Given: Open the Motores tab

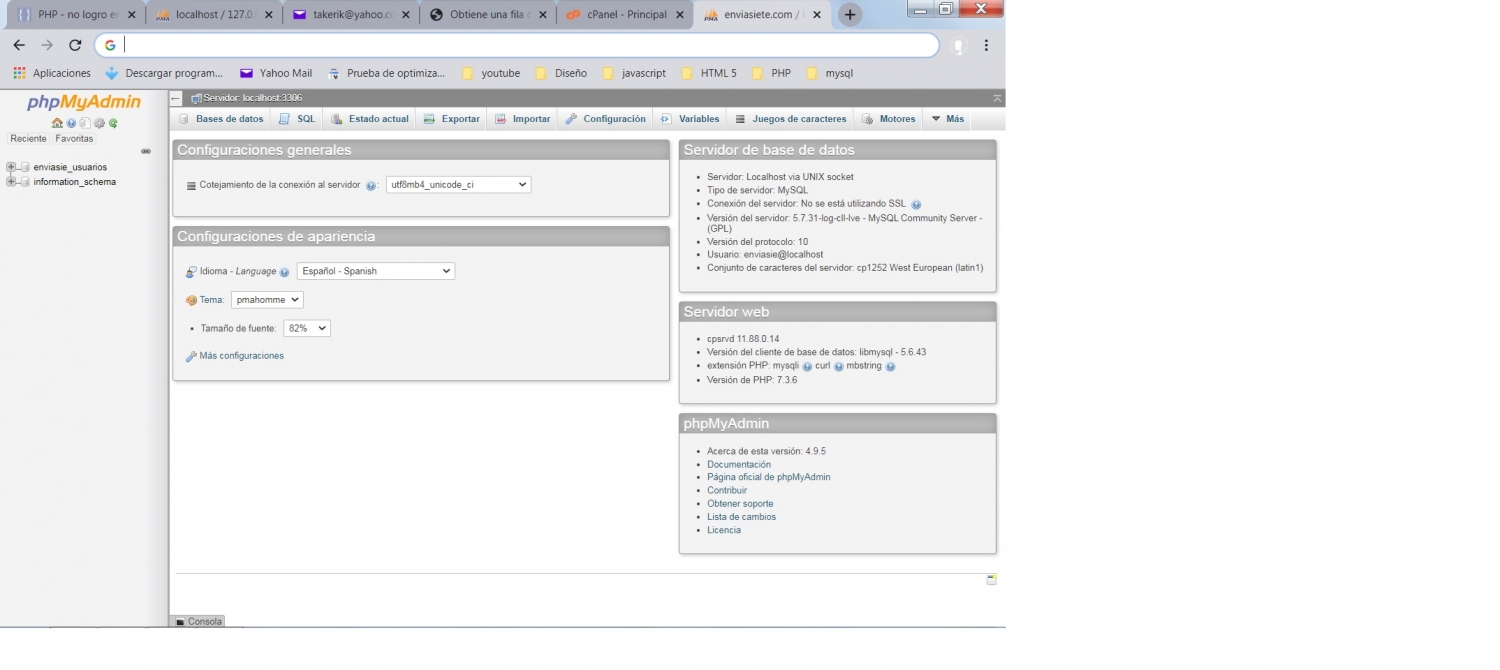Looking at the screenshot, I should point(889,119).
